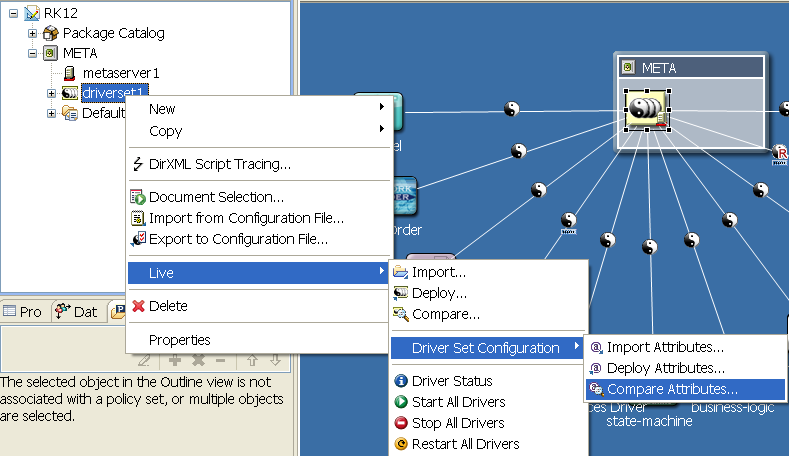
Task: Collapse the RK12 project tree node
Action: tap(14, 13)
